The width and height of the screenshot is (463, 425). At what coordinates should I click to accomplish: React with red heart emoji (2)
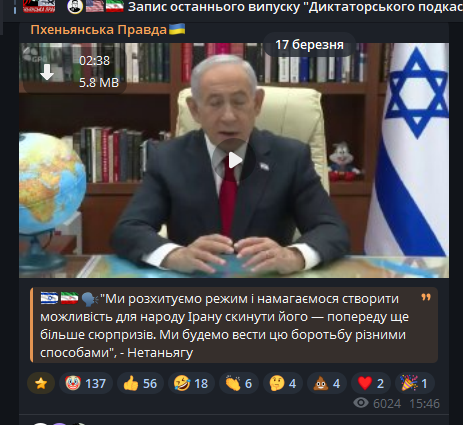tap(371, 383)
